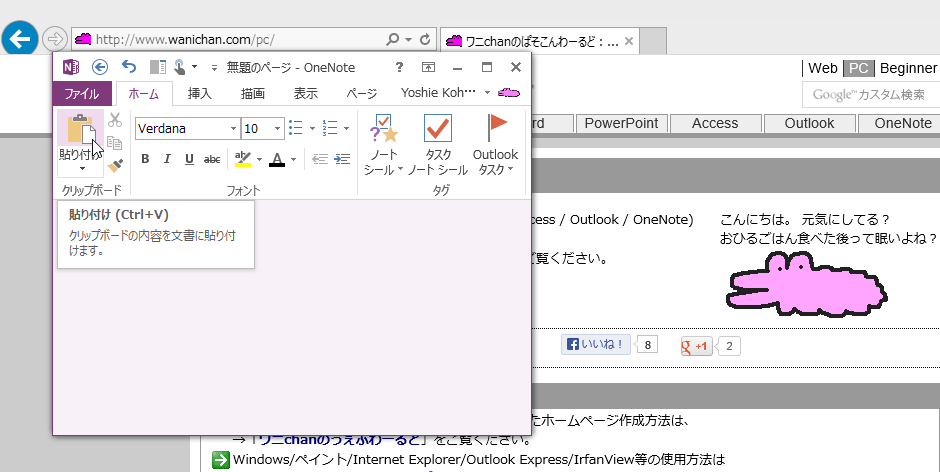940x472 pixels.
Task: Open the Outlook タスク flag menu
Action: (495, 145)
